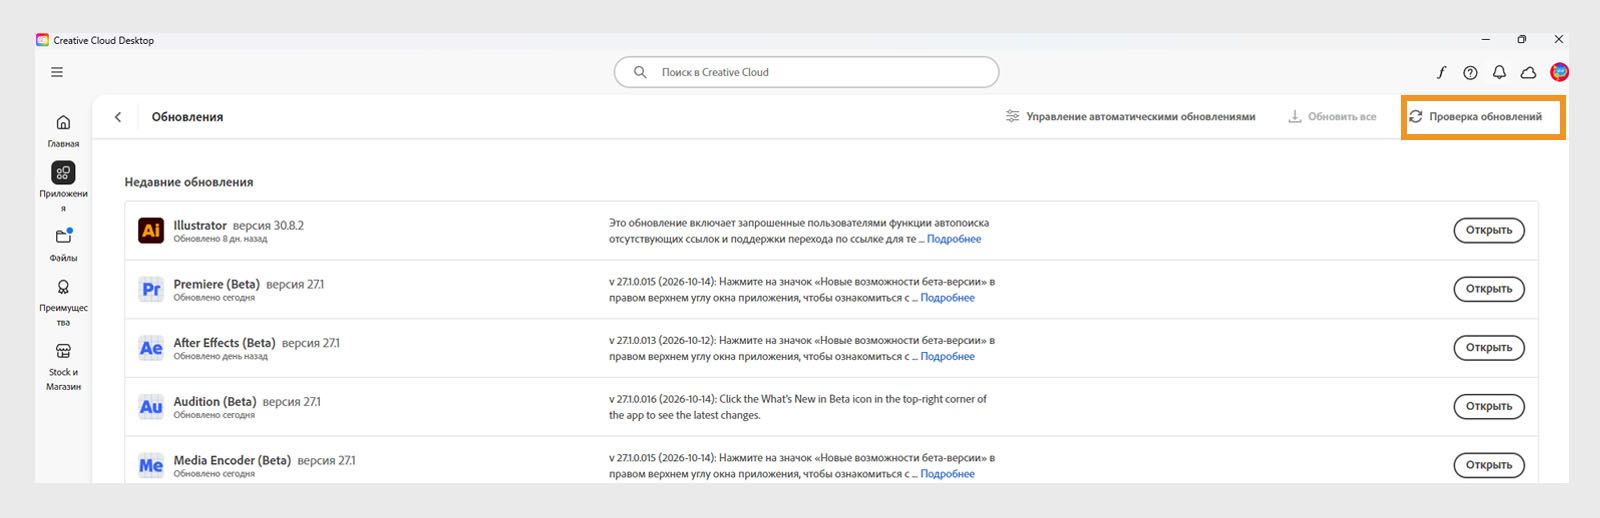Screen dimensions: 1600x518
Task: Click Открыть for Premiere (Beta)
Action: point(1489,289)
